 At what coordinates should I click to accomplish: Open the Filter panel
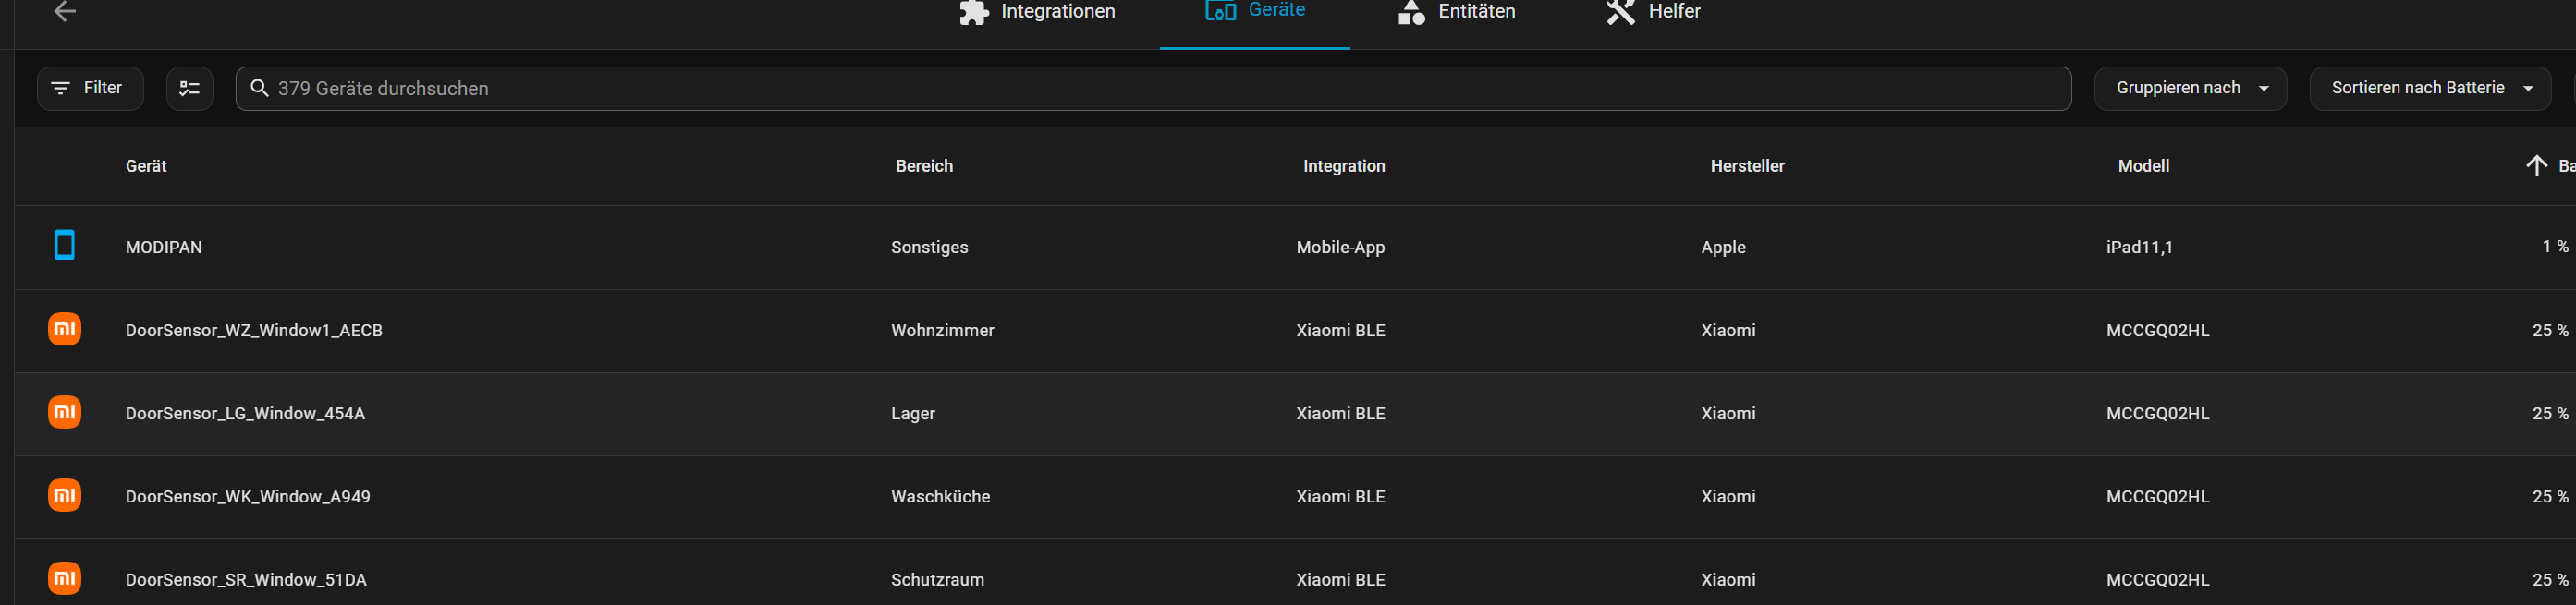coord(90,88)
